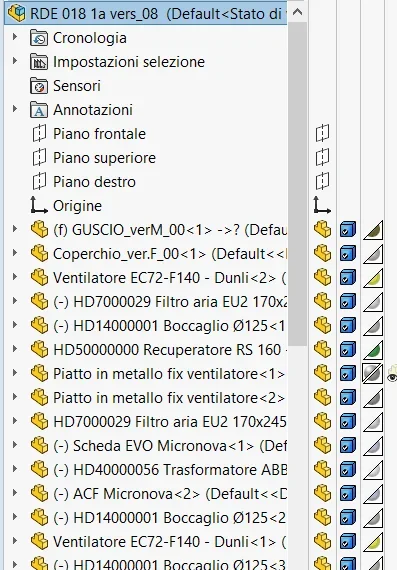Click the Sensori folder icon

(39, 86)
